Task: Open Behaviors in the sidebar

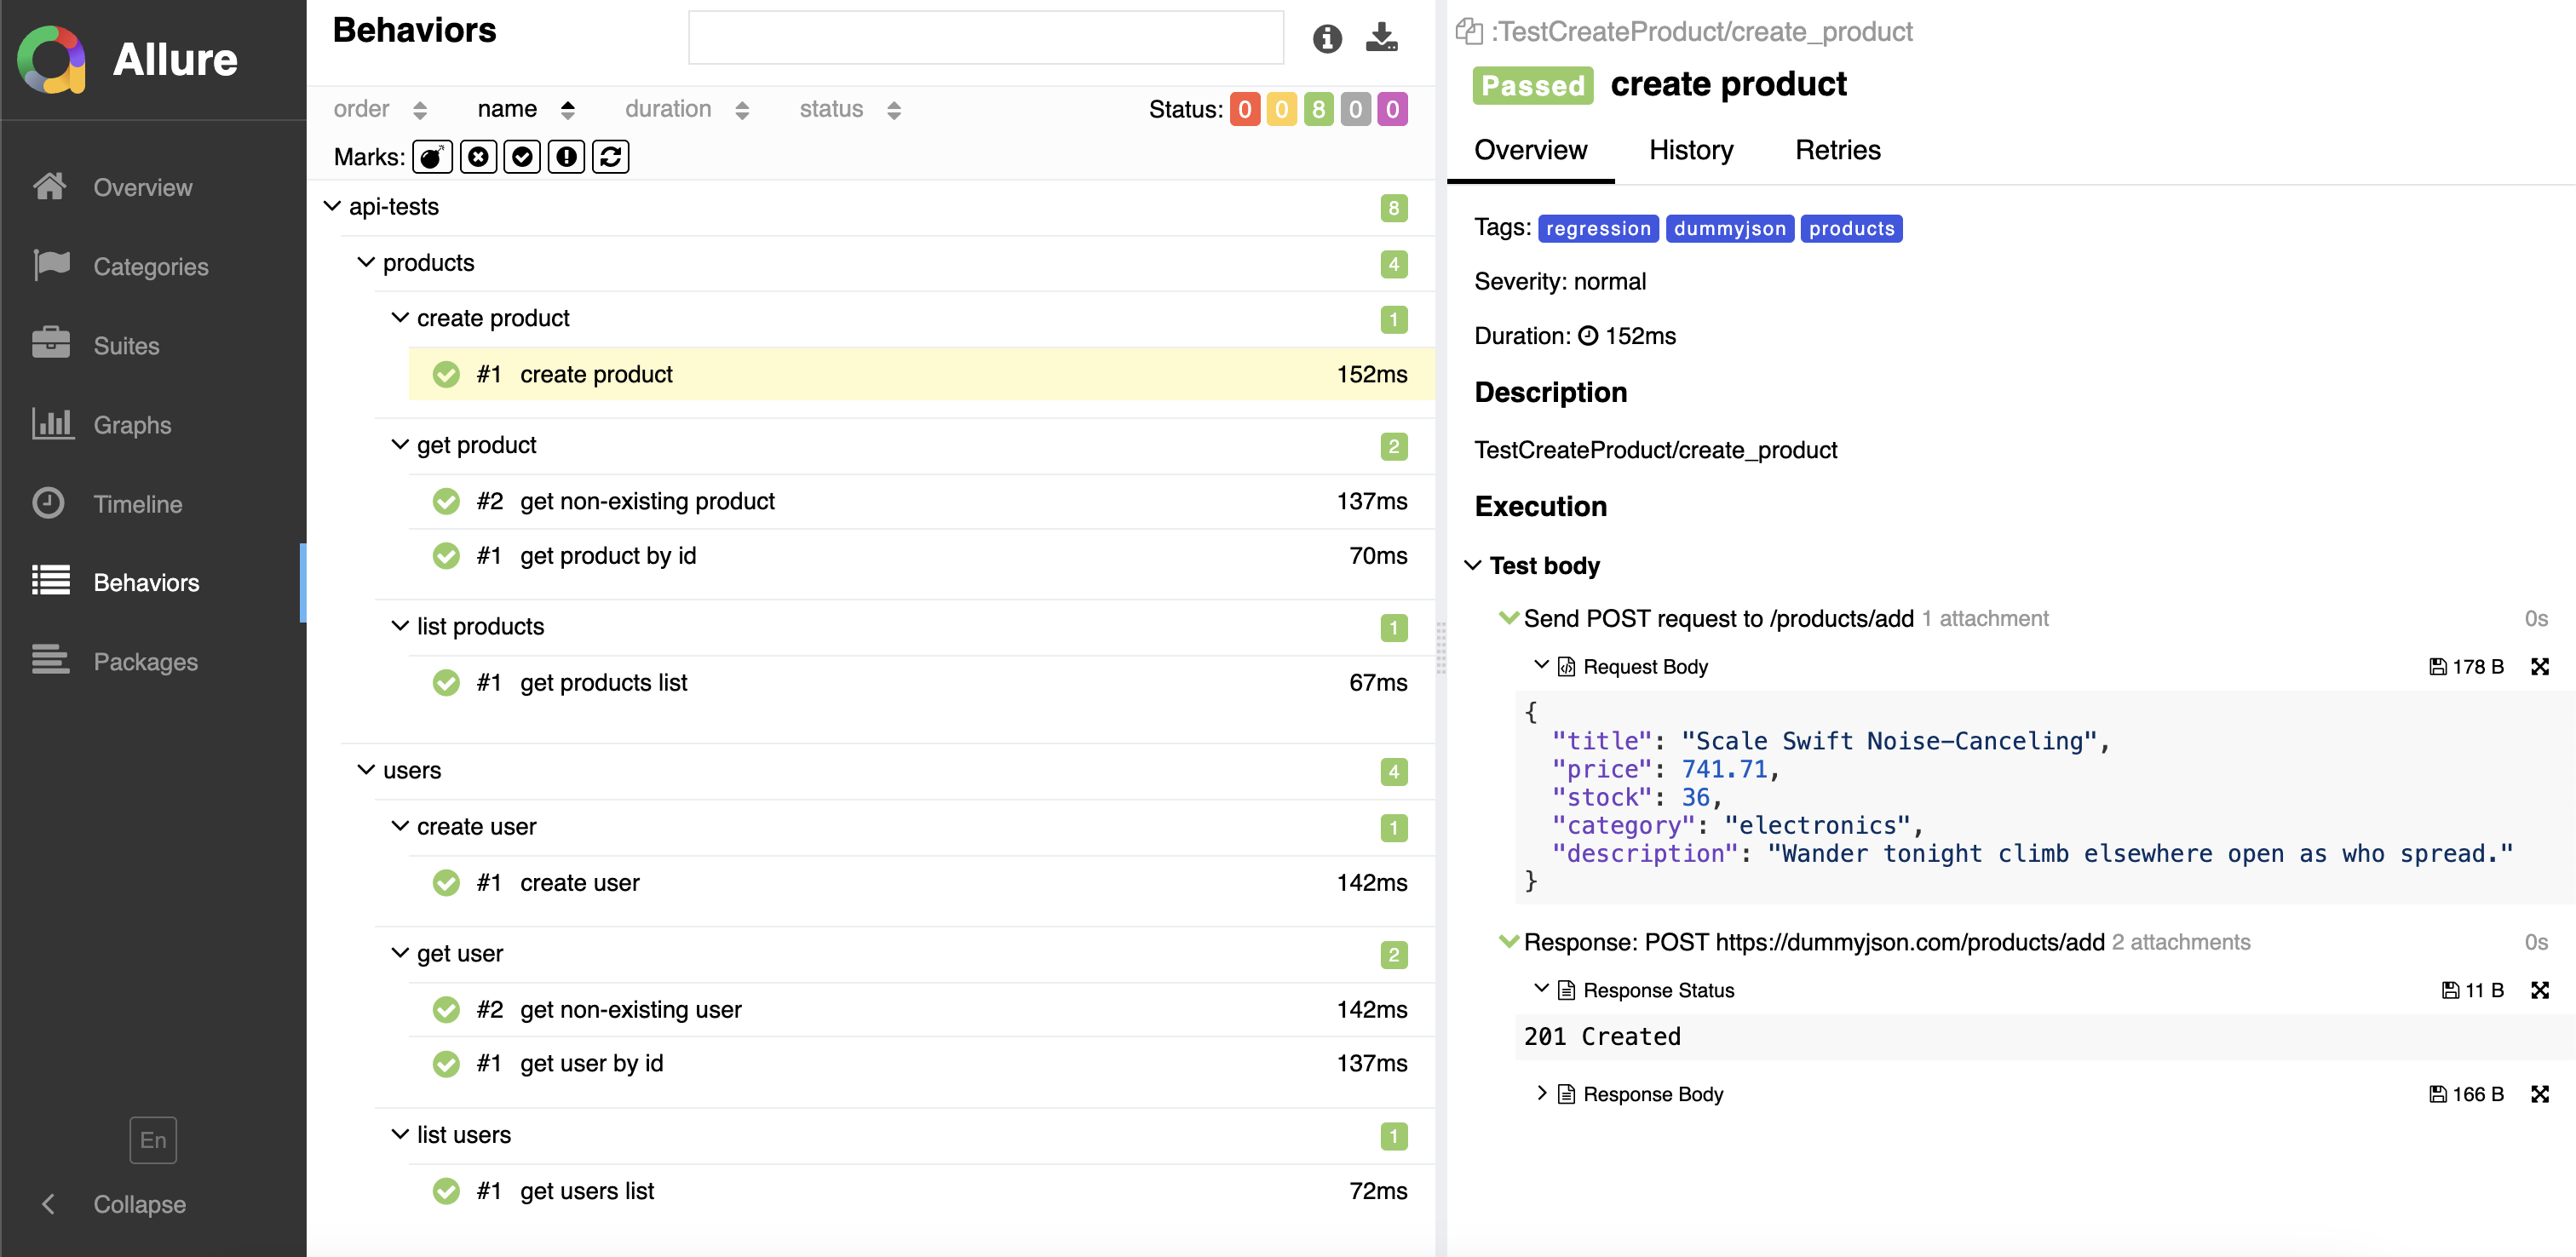Action: (x=153, y=582)
